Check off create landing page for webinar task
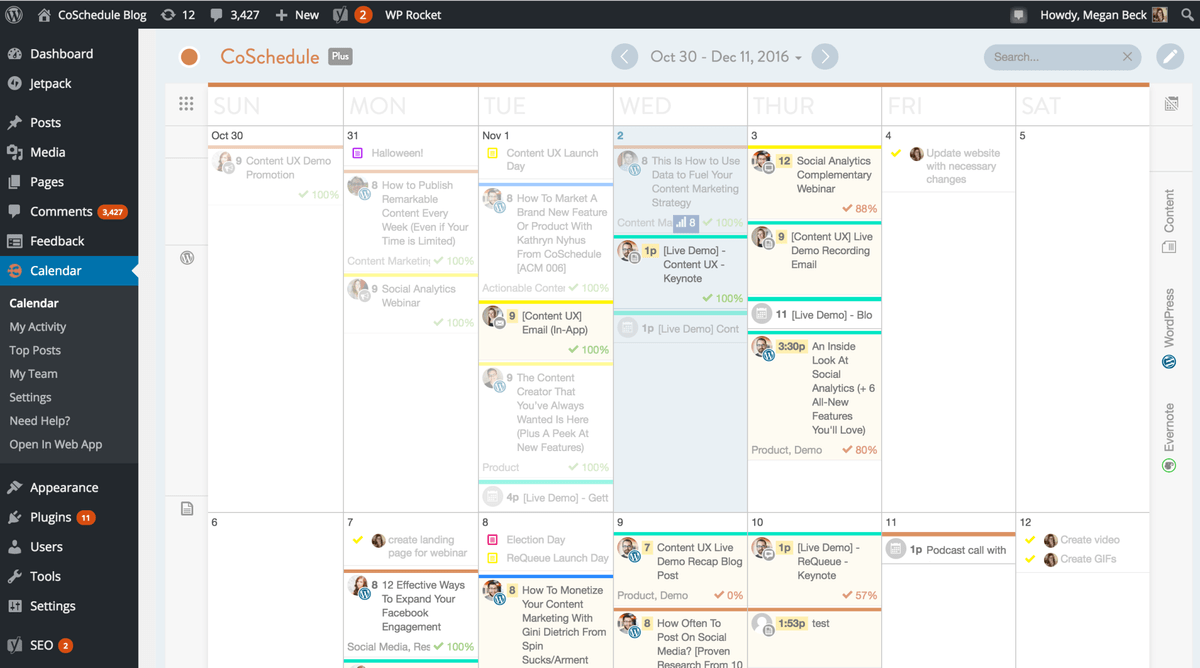The width and height of the screenshot is (1200, 668). [x=358, y=540]
